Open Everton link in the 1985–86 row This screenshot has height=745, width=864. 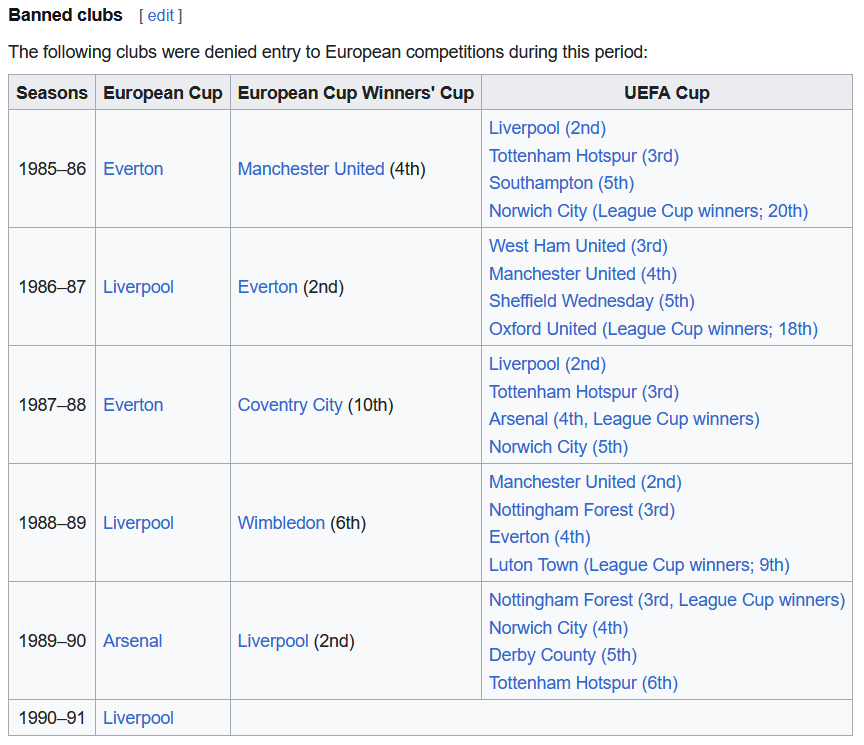[x=133, y=169]
